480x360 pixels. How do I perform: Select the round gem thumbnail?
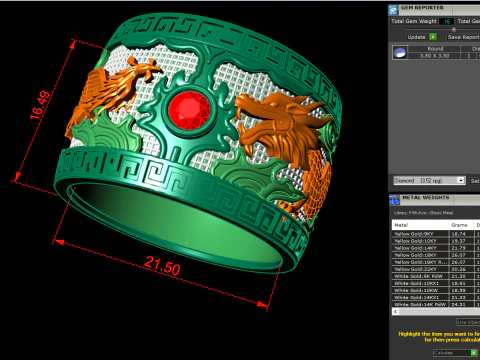pos(400,52)
